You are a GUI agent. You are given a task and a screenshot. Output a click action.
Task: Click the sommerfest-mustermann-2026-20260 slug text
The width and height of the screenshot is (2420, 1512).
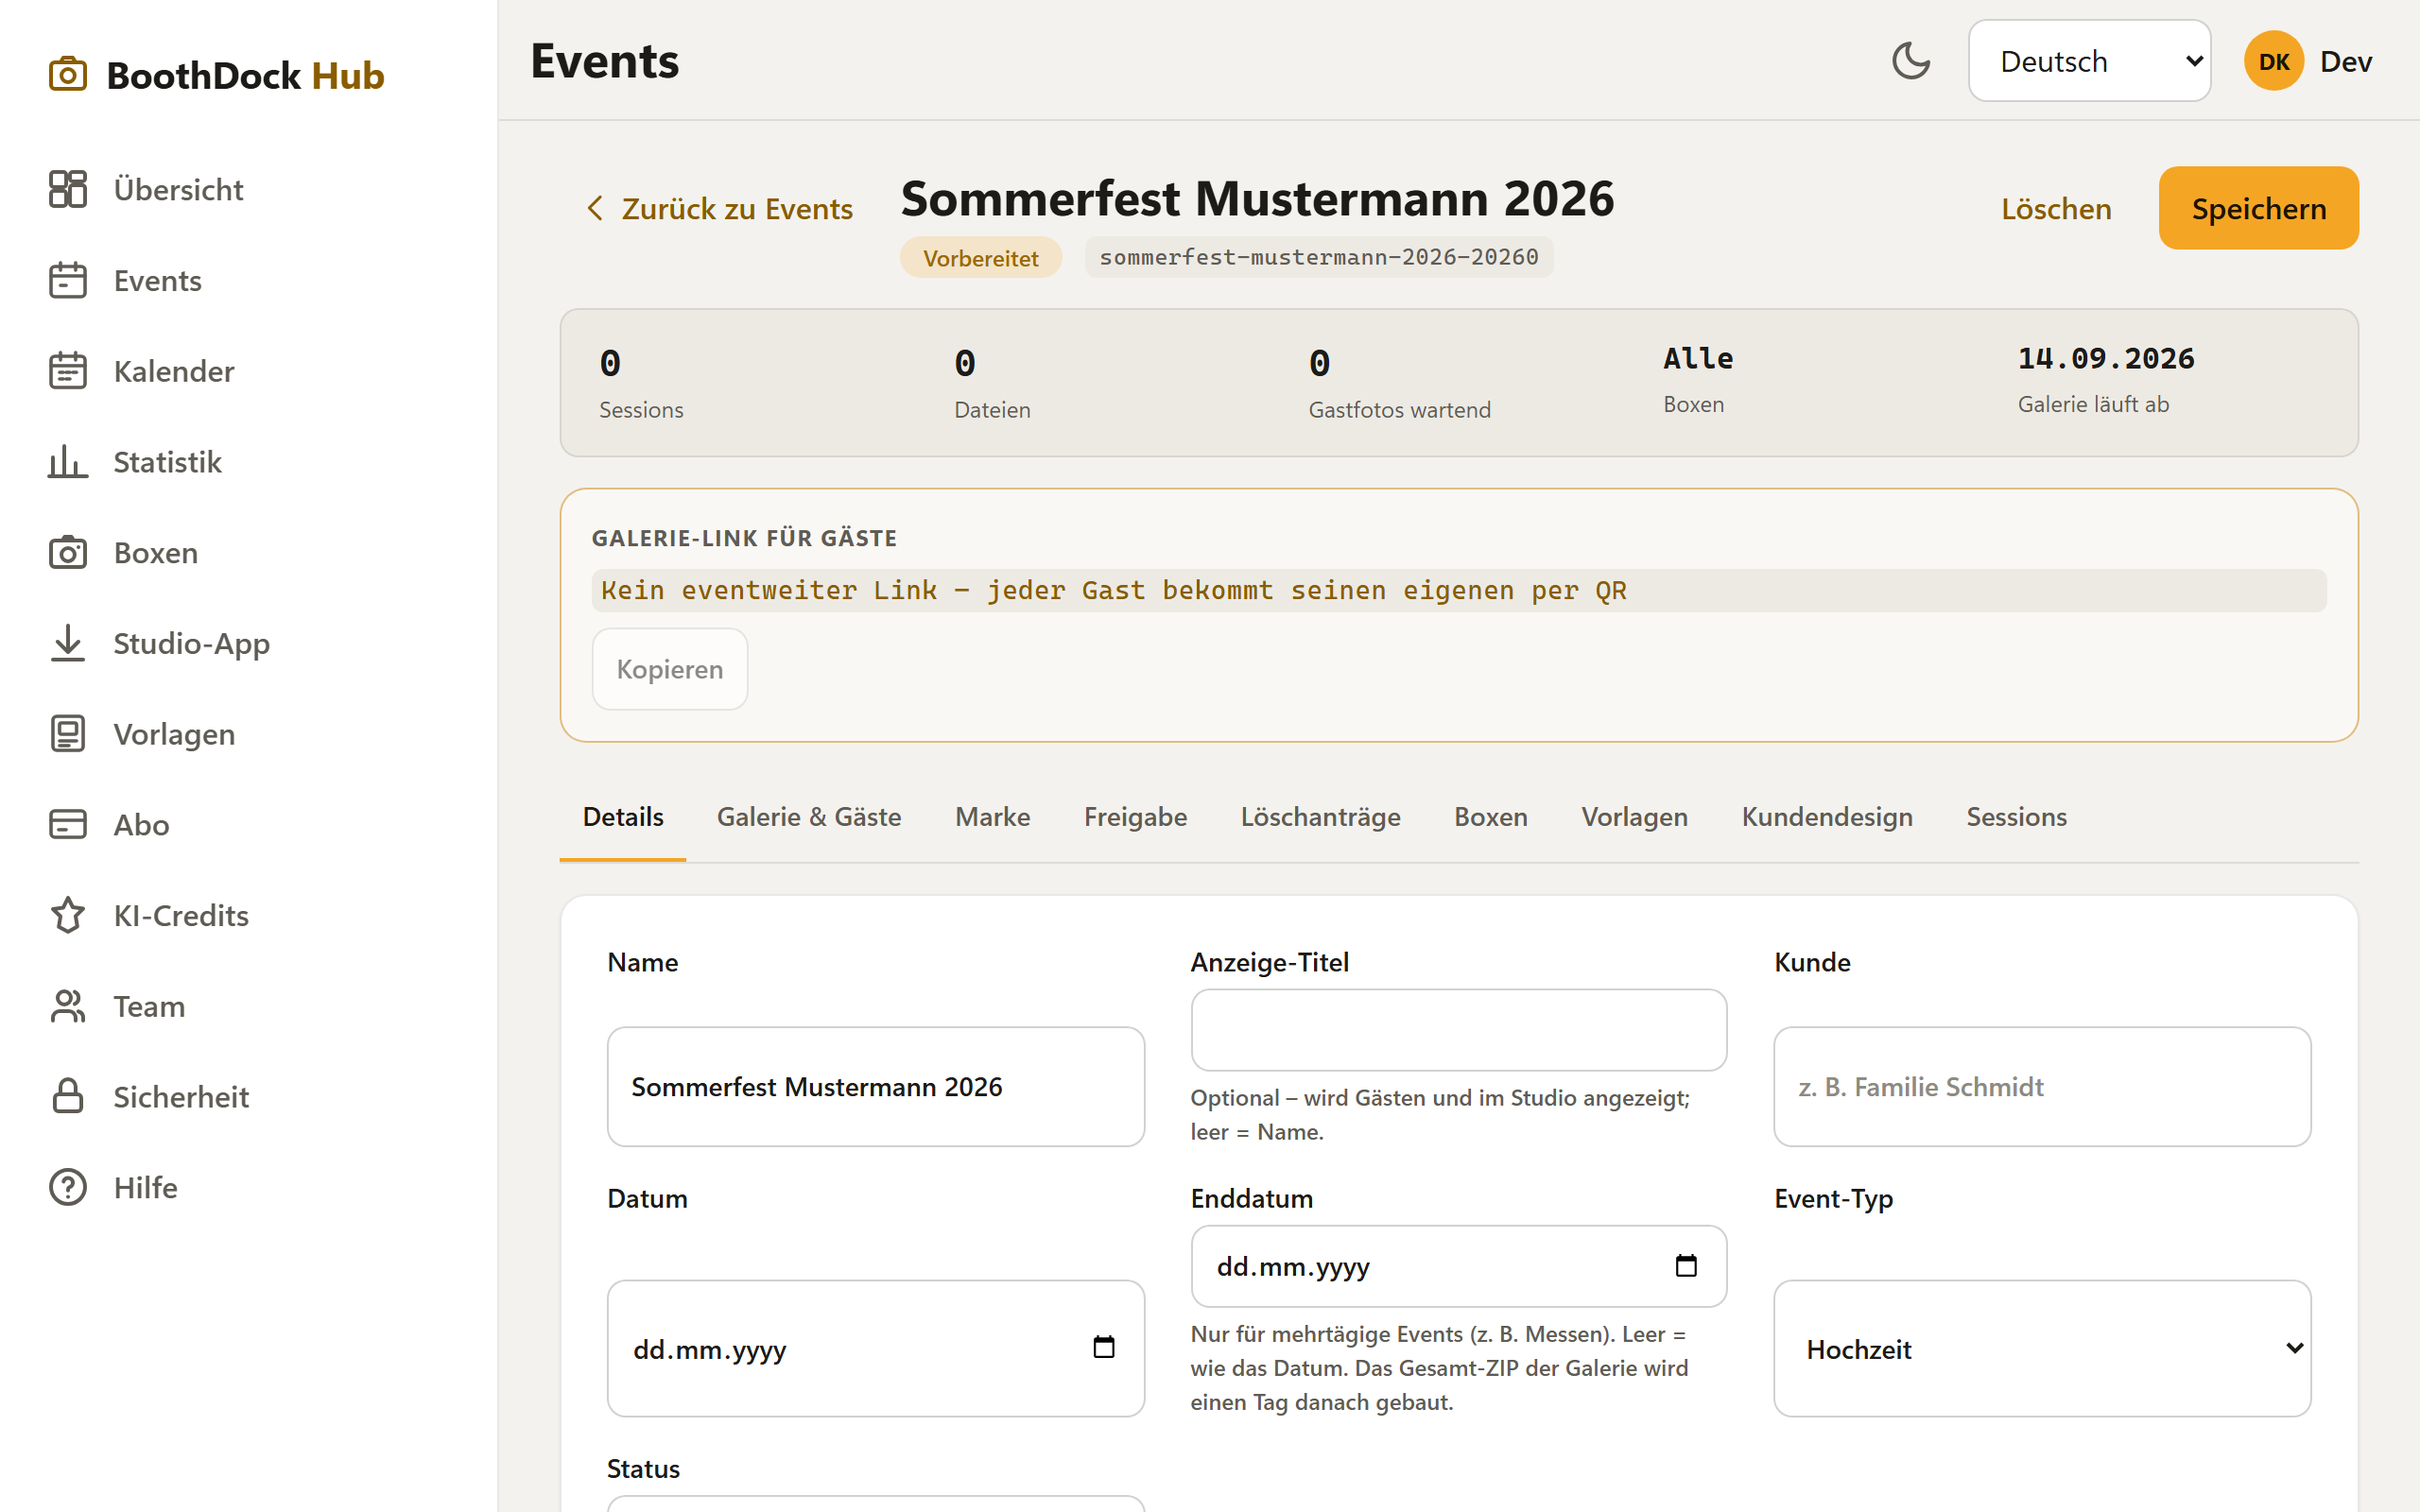[1318, 257]
